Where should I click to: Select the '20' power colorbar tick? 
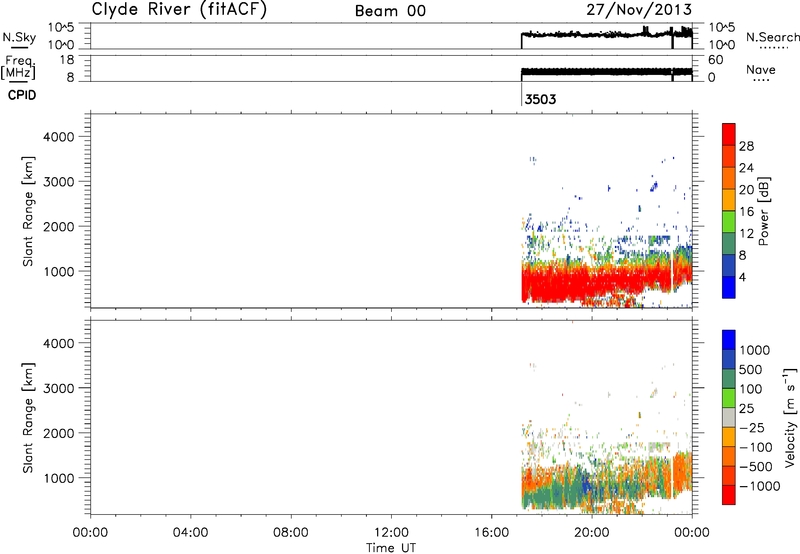(x=746, y=190)
